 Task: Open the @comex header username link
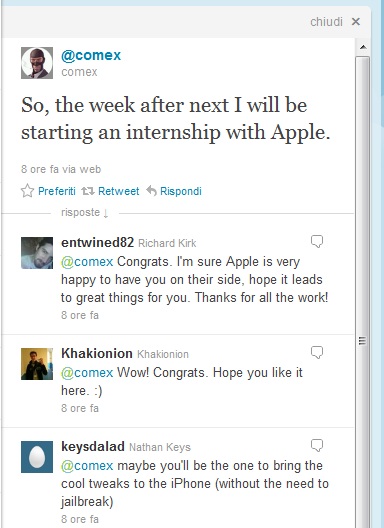click(x=91, y=55)
